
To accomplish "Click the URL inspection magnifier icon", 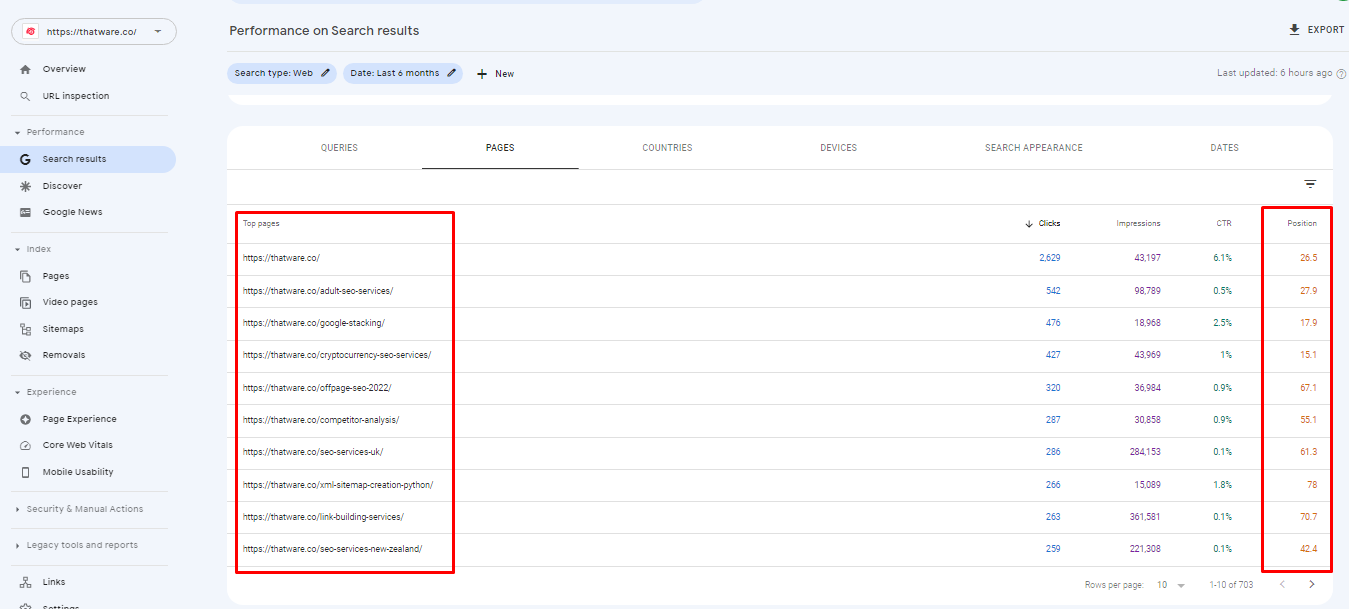I will click(x=25, y=96).
